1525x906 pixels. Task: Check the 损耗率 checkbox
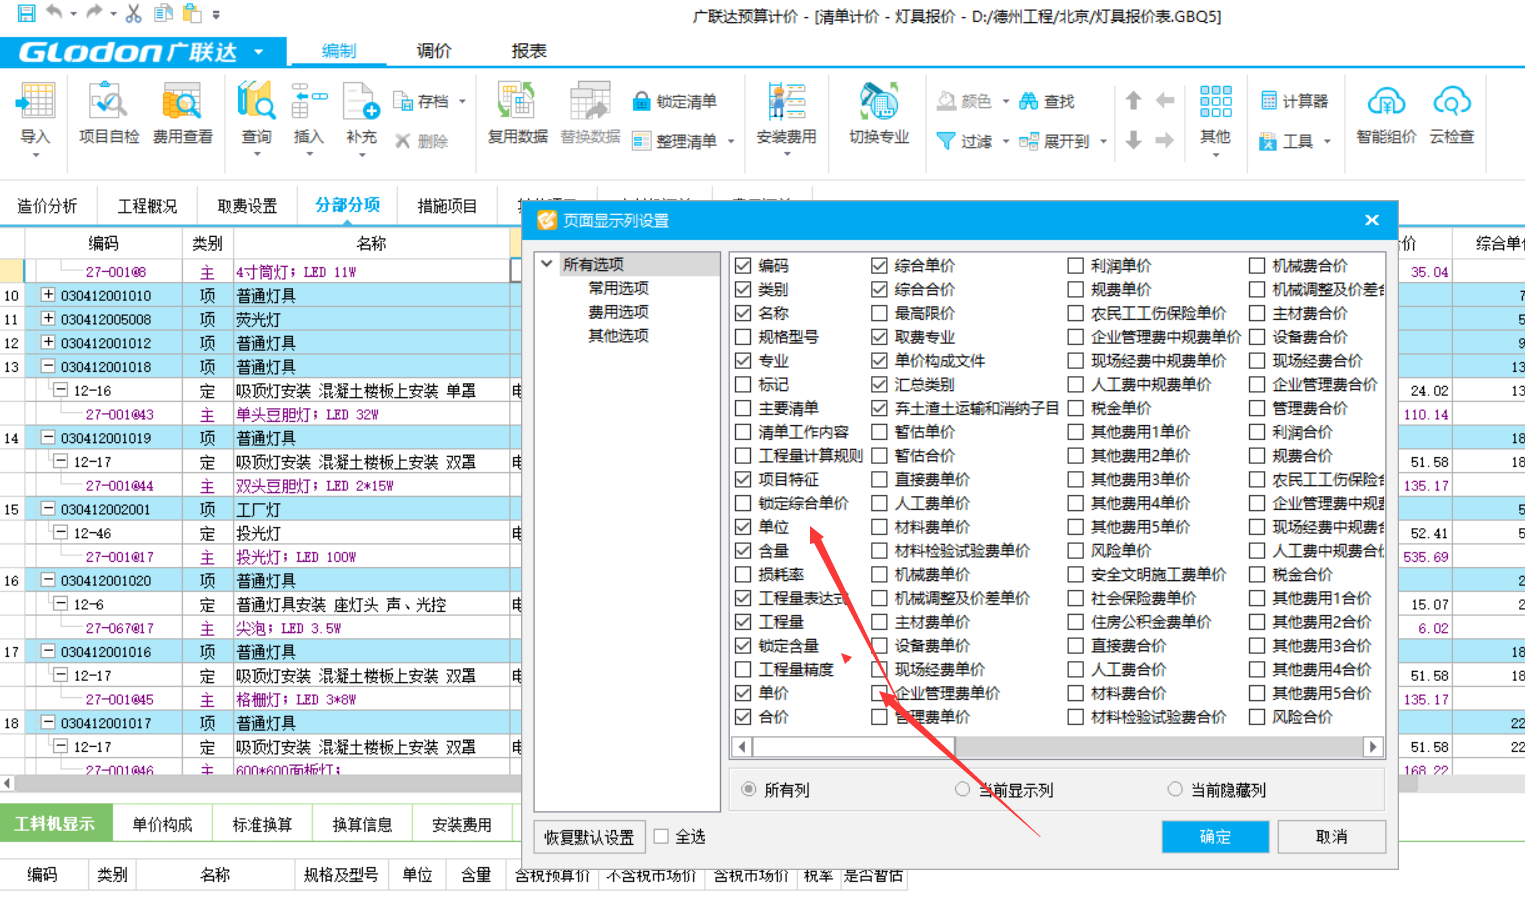point(743,574)
